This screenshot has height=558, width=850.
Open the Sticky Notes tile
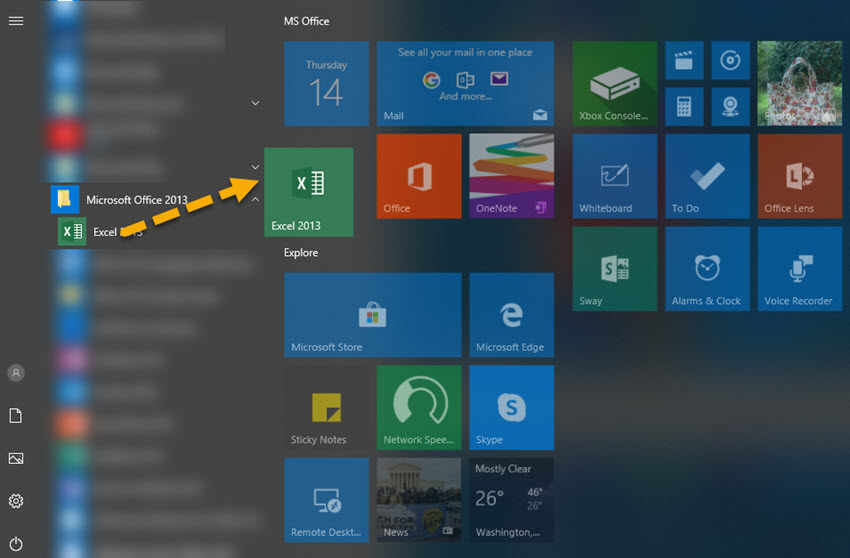click(x=326, y=408)
